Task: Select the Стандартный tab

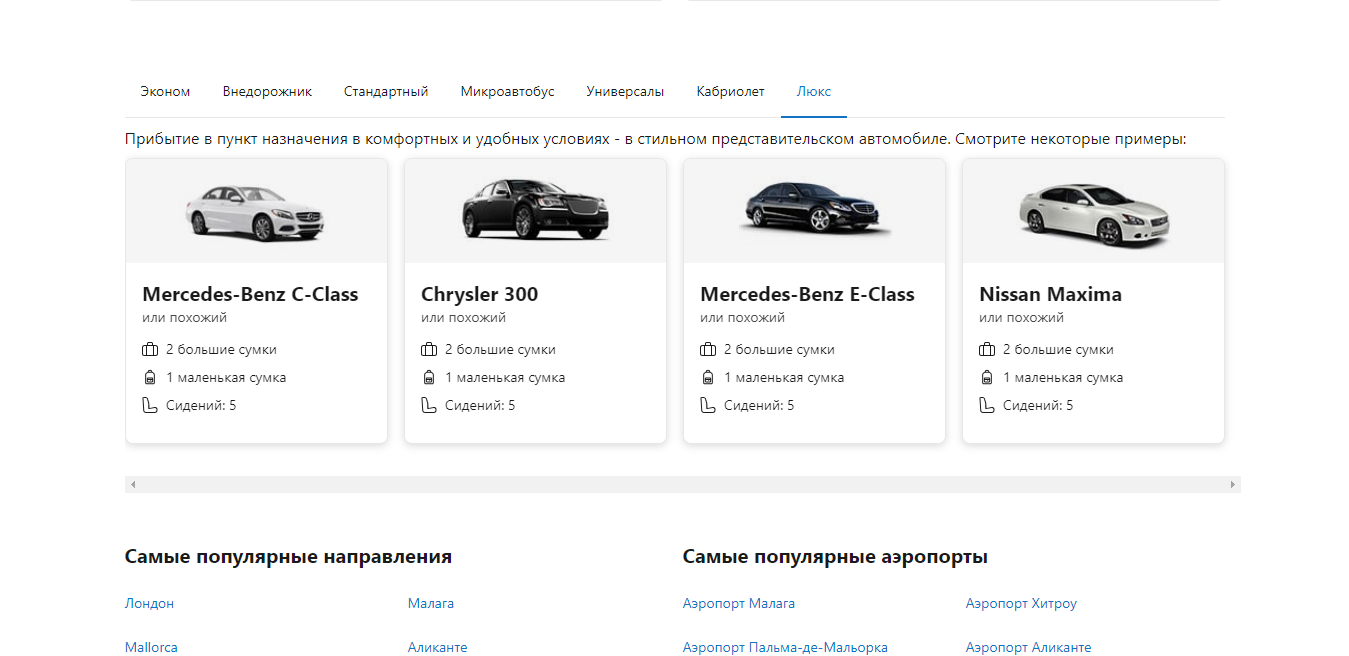Action: coord(386,91)
